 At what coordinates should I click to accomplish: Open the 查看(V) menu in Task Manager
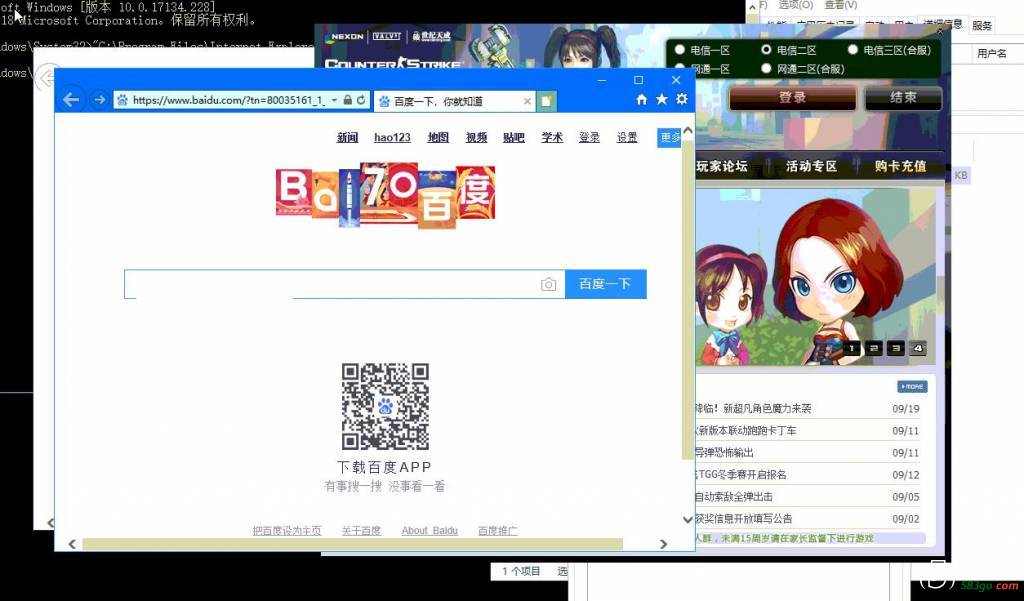840,5
